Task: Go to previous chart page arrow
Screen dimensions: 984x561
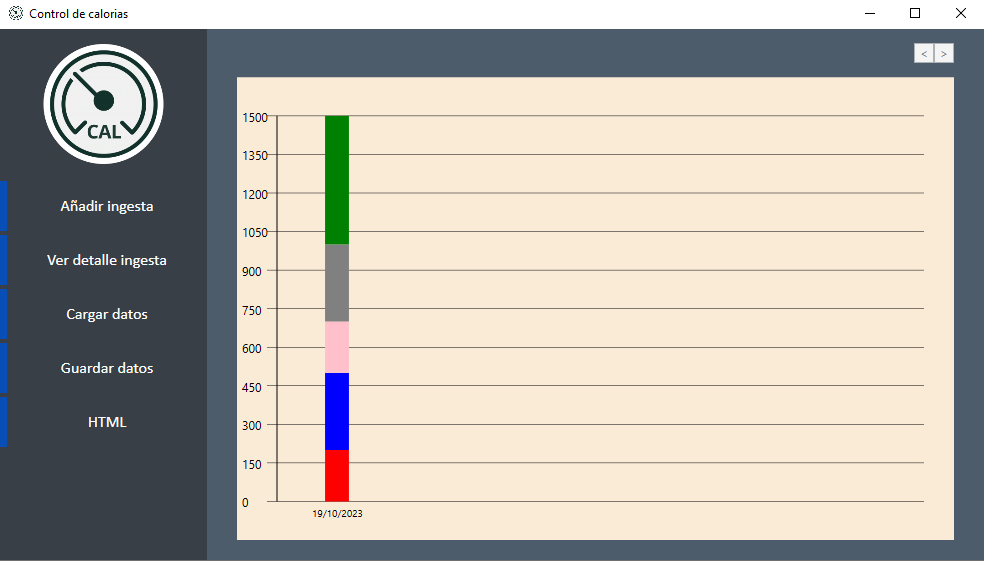Action: tap(924, 53)
